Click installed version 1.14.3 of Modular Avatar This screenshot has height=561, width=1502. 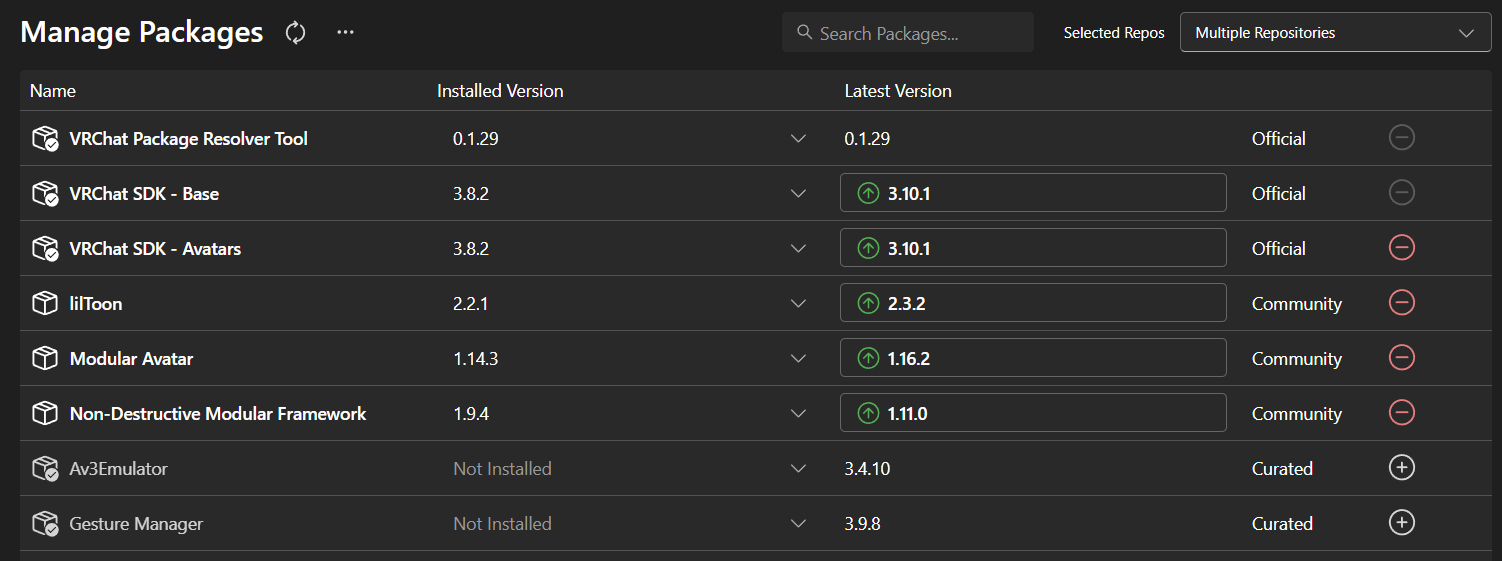click(476, 359)
